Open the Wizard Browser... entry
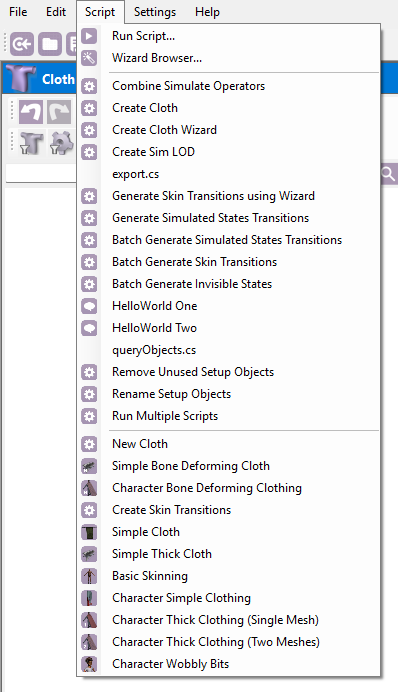 pos(229,58)
